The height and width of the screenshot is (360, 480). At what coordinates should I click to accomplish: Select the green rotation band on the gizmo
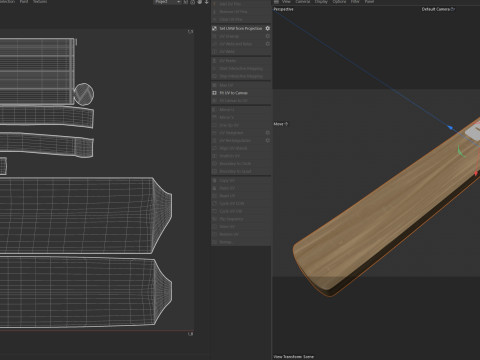[461, 152]
